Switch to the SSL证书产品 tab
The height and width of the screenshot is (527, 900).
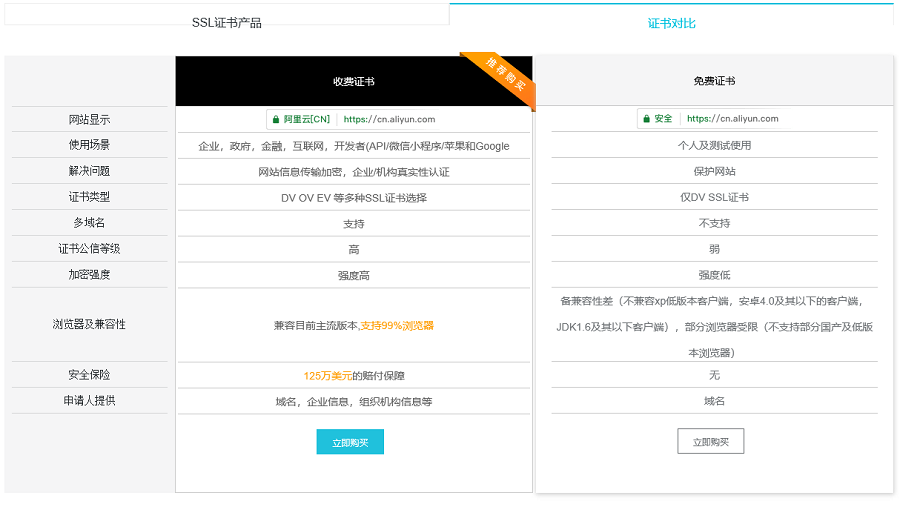pos(227,23)
